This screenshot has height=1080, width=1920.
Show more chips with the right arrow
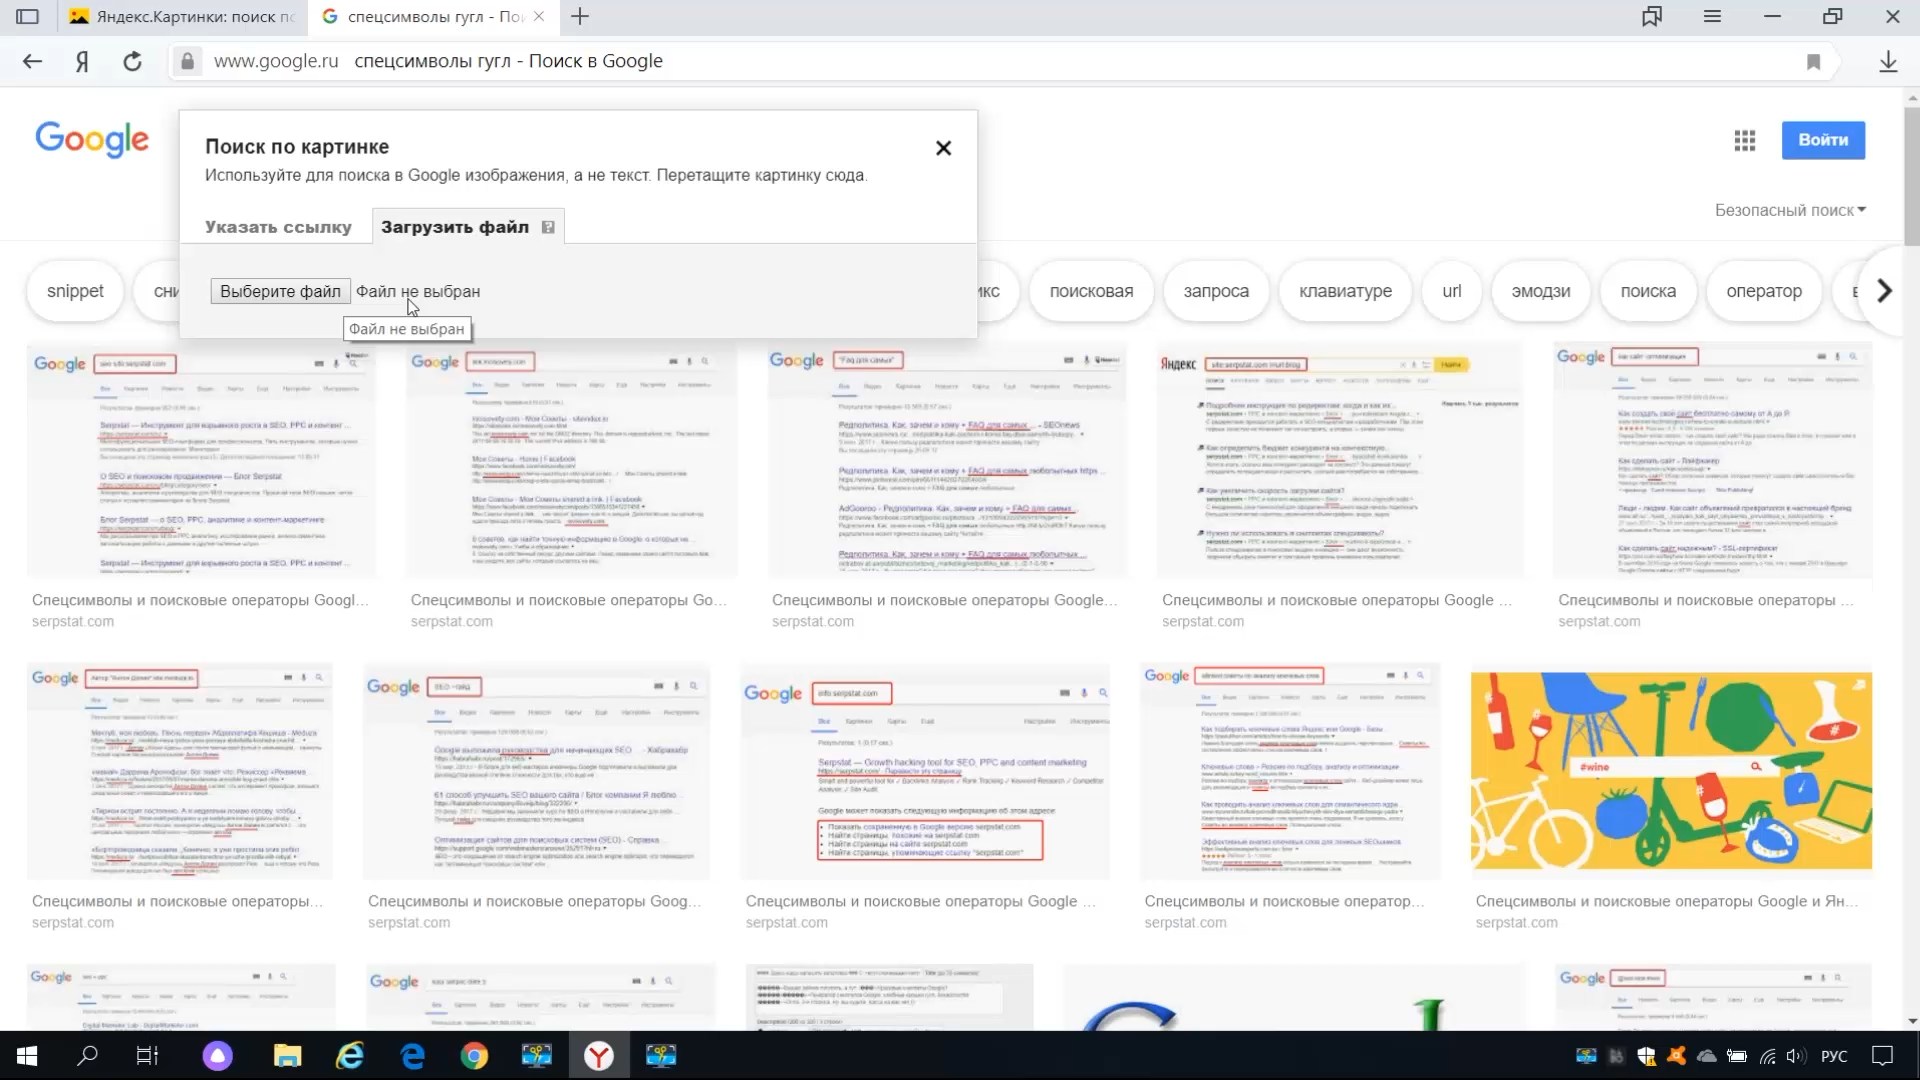(1884, 291)
